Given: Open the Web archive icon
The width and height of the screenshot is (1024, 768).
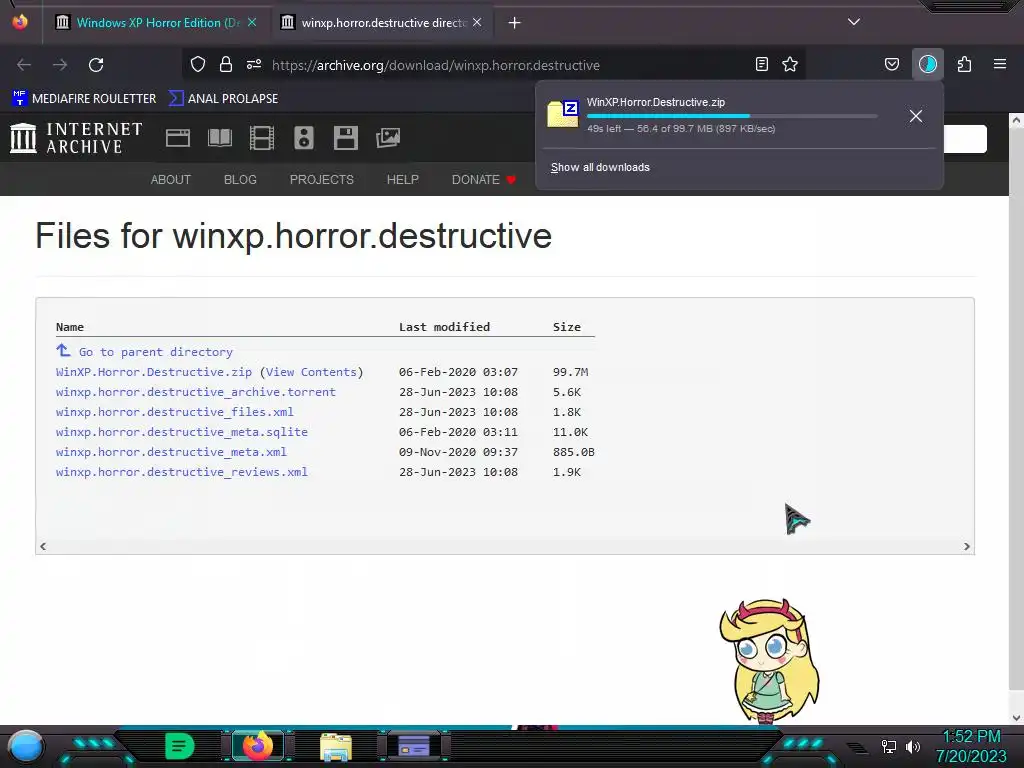Looking at the screenshot, I should click(x=178, y=138).
